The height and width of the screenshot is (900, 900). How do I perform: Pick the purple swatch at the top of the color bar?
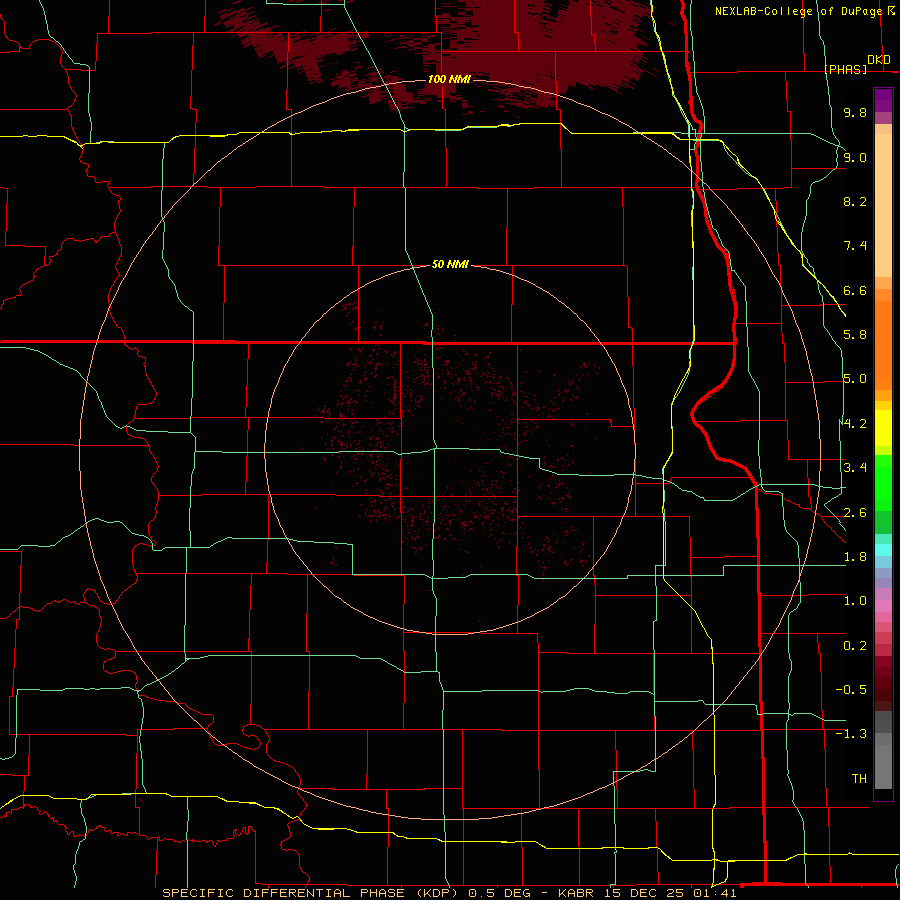[x=883, y=100]
